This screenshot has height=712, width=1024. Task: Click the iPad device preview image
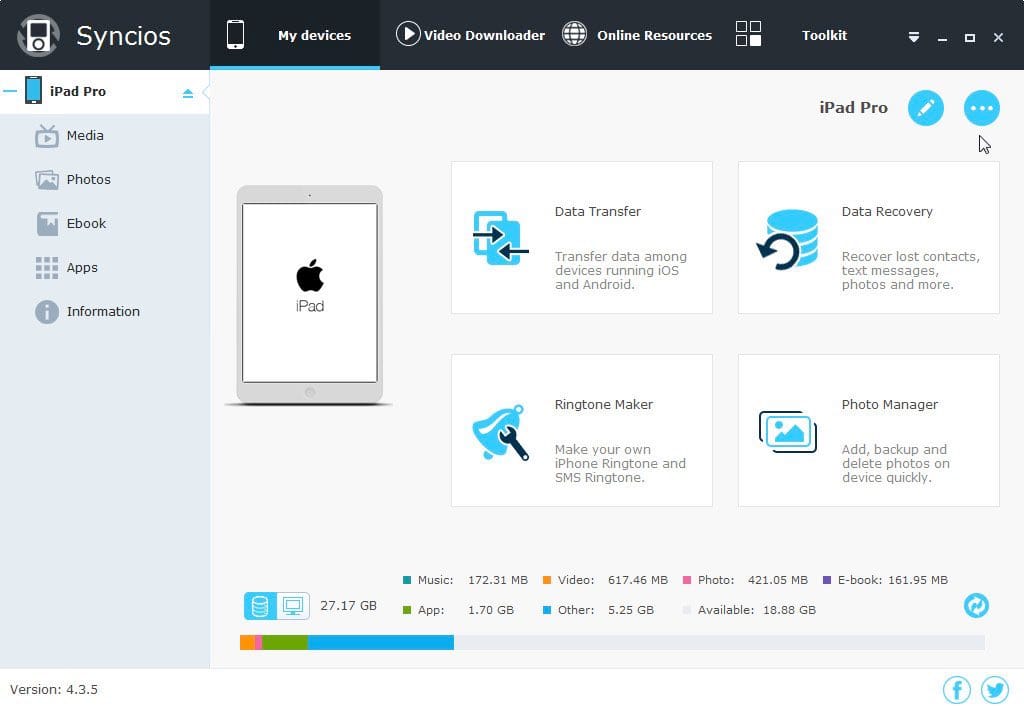(x=310, y=295)
